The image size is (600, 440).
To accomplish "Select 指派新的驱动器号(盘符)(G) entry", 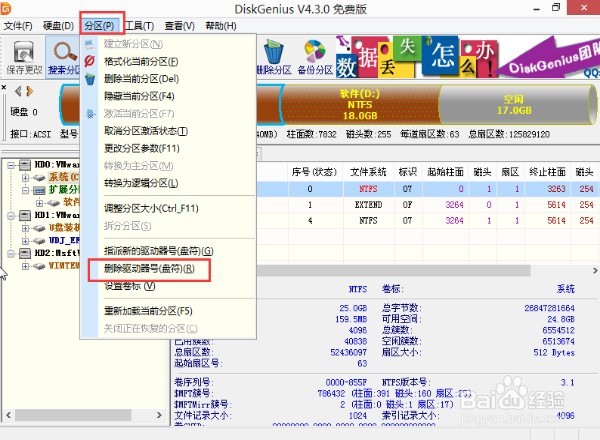I will point(158,251).
